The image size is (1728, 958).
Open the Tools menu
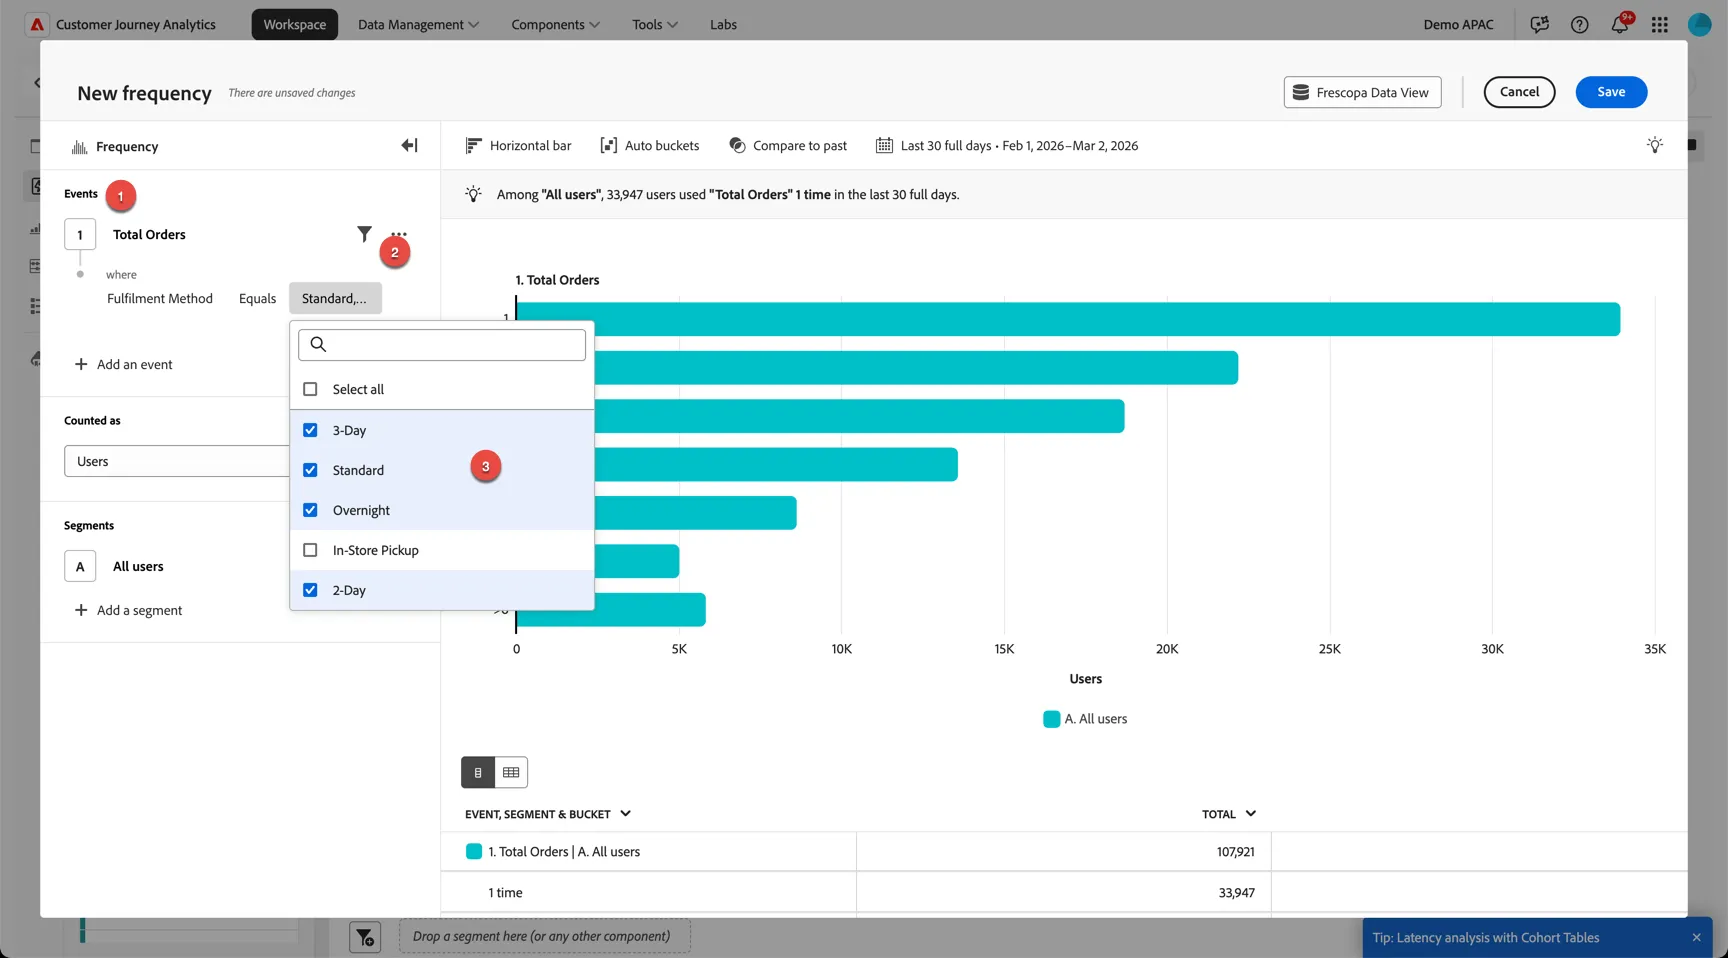tap(655, 24)
